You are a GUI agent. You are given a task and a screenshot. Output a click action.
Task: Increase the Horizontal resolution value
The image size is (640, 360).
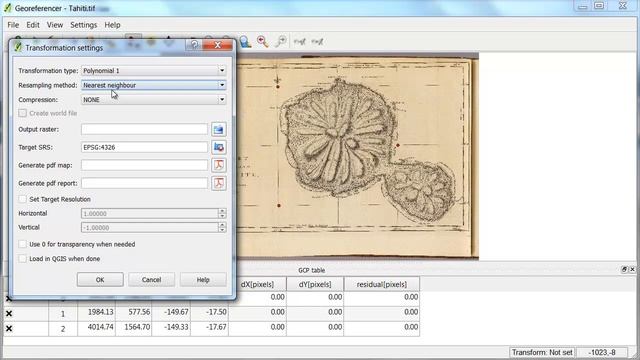pos(222,211)
